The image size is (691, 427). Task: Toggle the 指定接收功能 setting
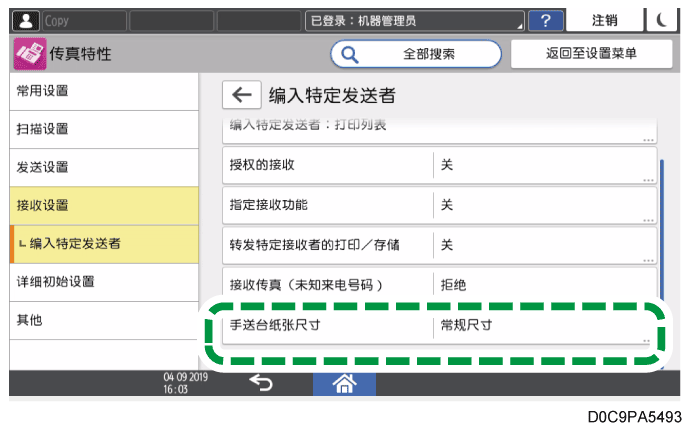click(x=438, y=205)
